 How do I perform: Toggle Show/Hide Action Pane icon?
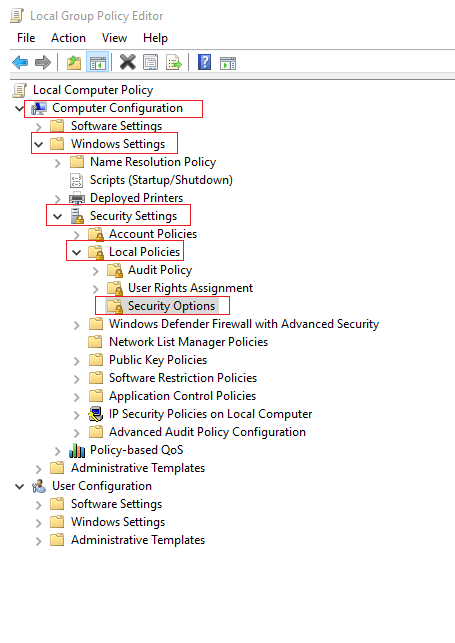(228, 63)
